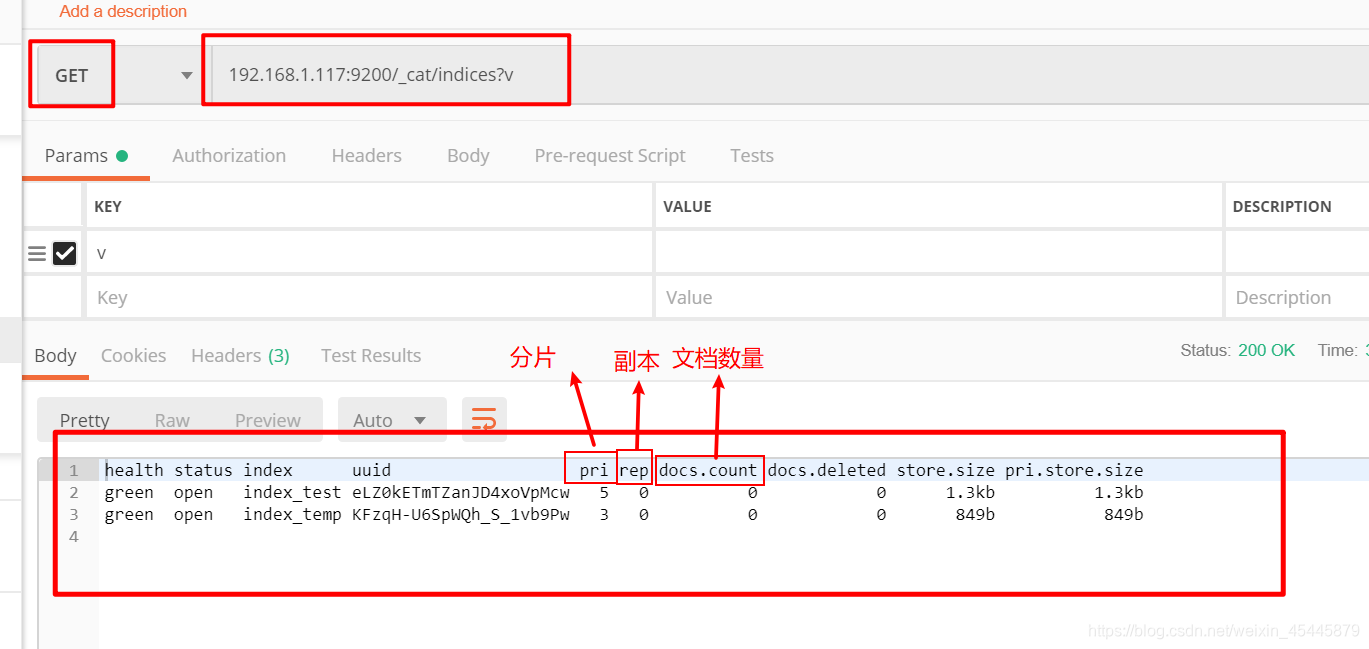The width and height of the screenshot is (1369, 649).
Task: Click the new Key placeholder field
Action: 369,298
